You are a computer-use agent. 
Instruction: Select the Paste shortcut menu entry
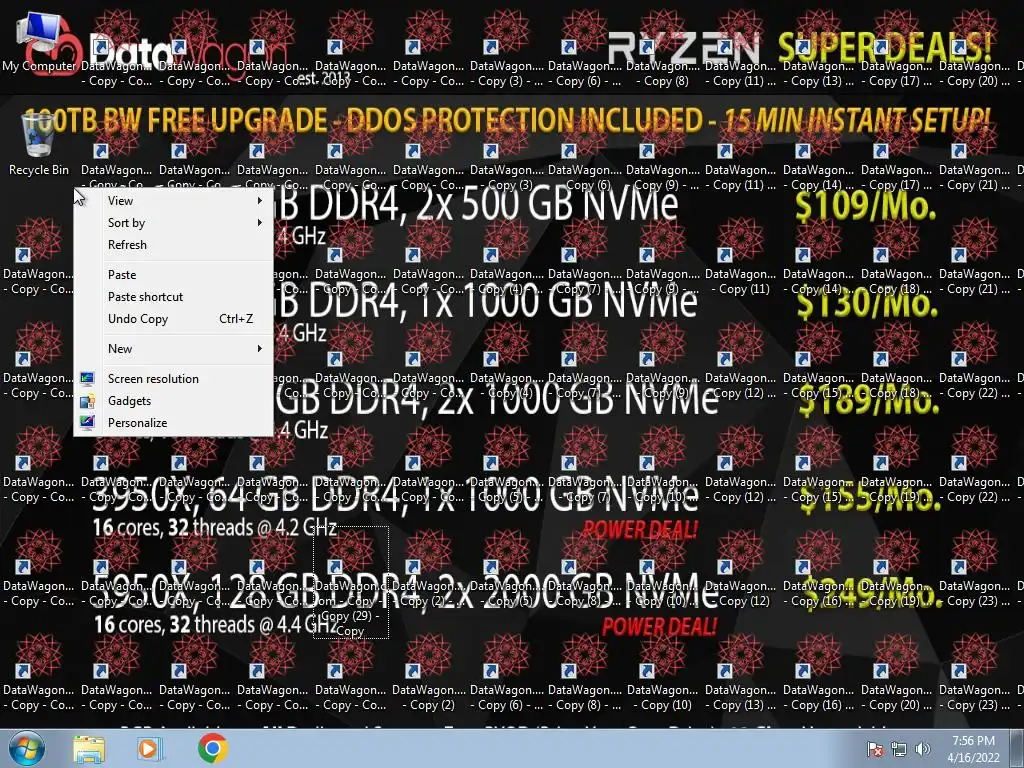pyautogui.click(x=173, y=297)
